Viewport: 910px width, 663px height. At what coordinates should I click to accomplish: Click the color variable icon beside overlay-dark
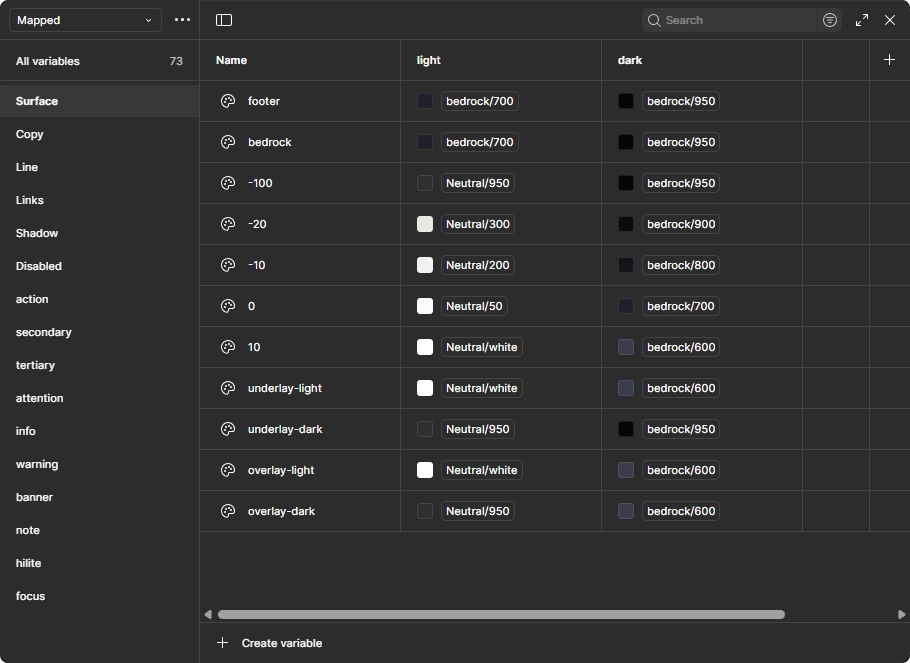(227, 511)
